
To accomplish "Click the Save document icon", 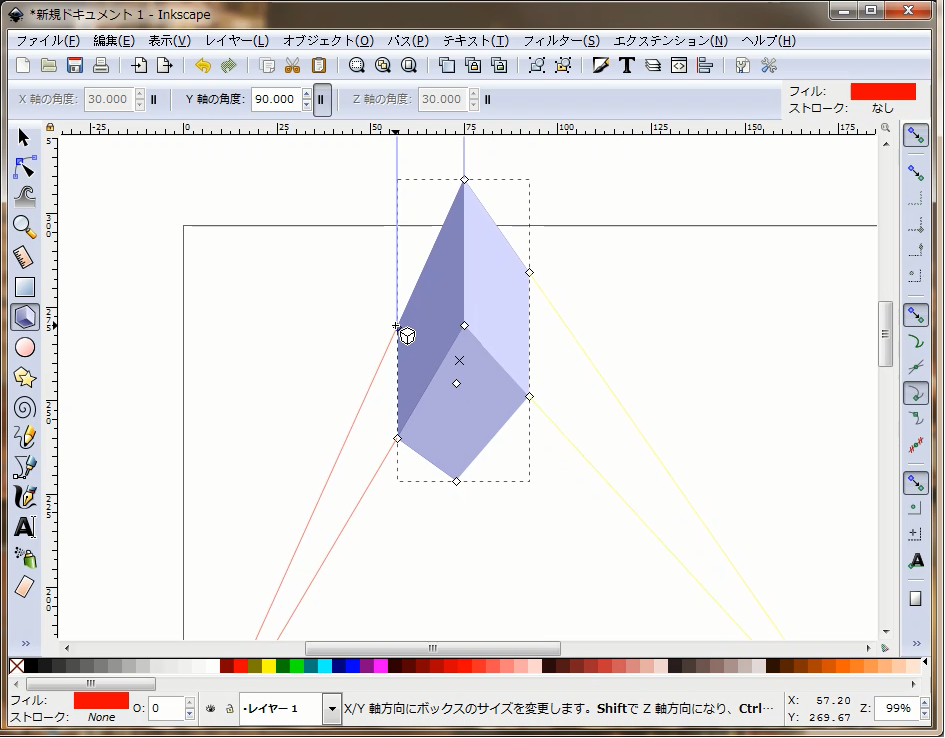I will [x=74, y=66].
